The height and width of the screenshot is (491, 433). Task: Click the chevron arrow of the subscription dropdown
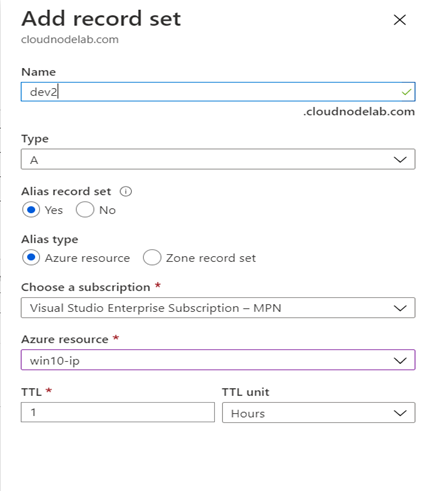(x=400, y=308)
